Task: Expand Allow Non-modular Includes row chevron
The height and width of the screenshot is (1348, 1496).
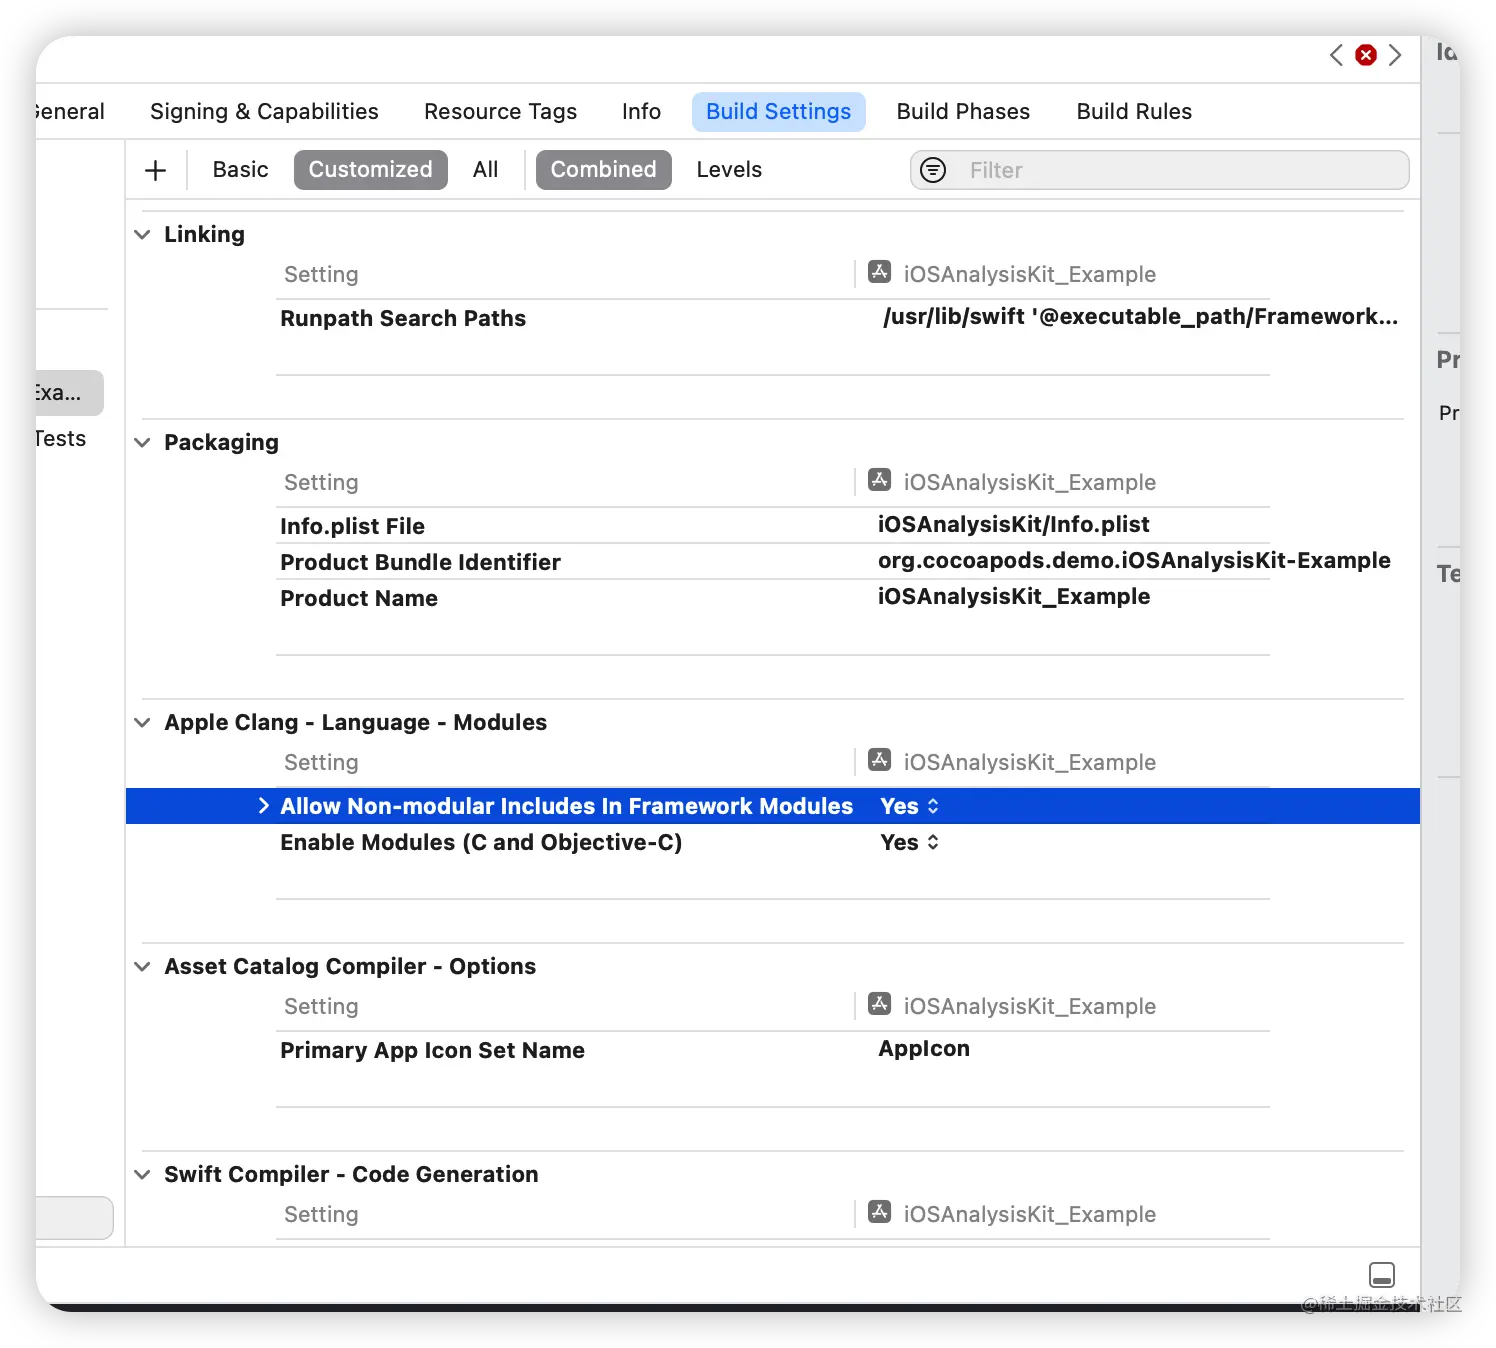Action: pos(263,806)
